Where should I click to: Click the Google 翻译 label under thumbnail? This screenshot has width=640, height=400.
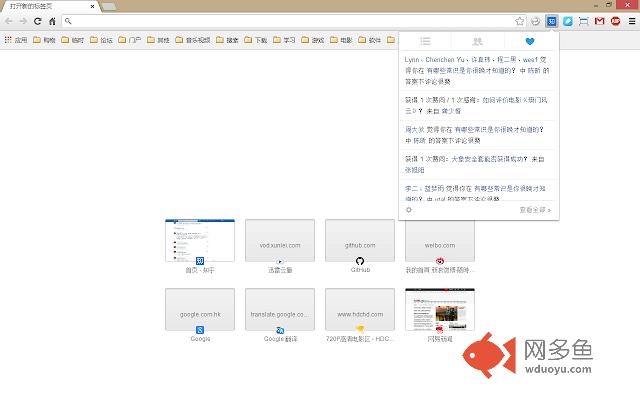click(280, 339)
